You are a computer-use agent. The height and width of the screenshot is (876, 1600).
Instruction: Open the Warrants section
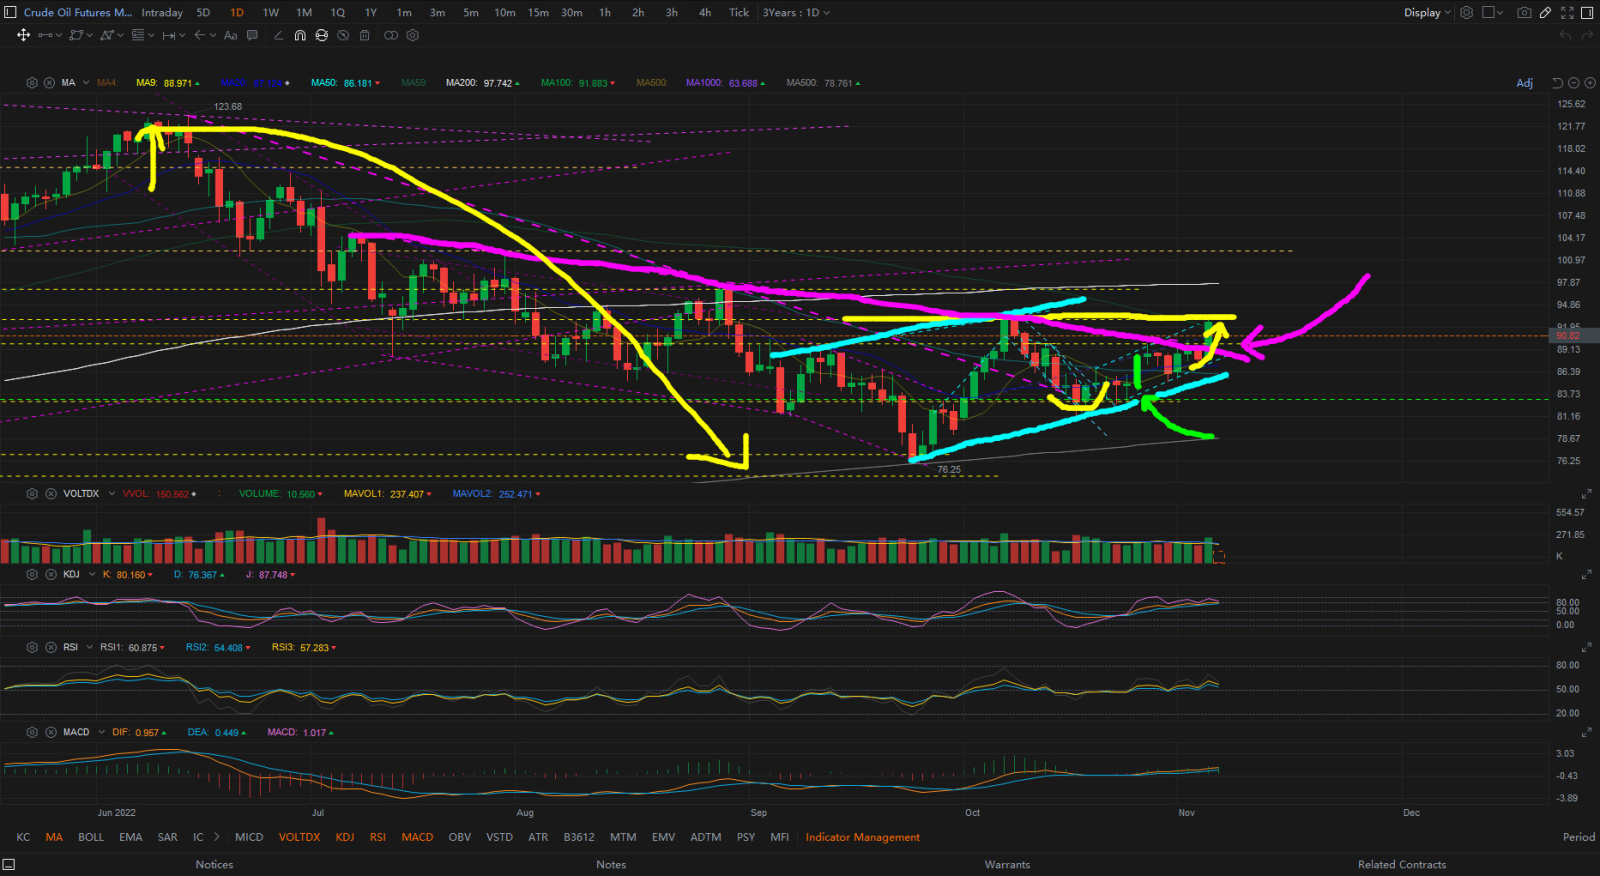click(x=1007, y=865)
